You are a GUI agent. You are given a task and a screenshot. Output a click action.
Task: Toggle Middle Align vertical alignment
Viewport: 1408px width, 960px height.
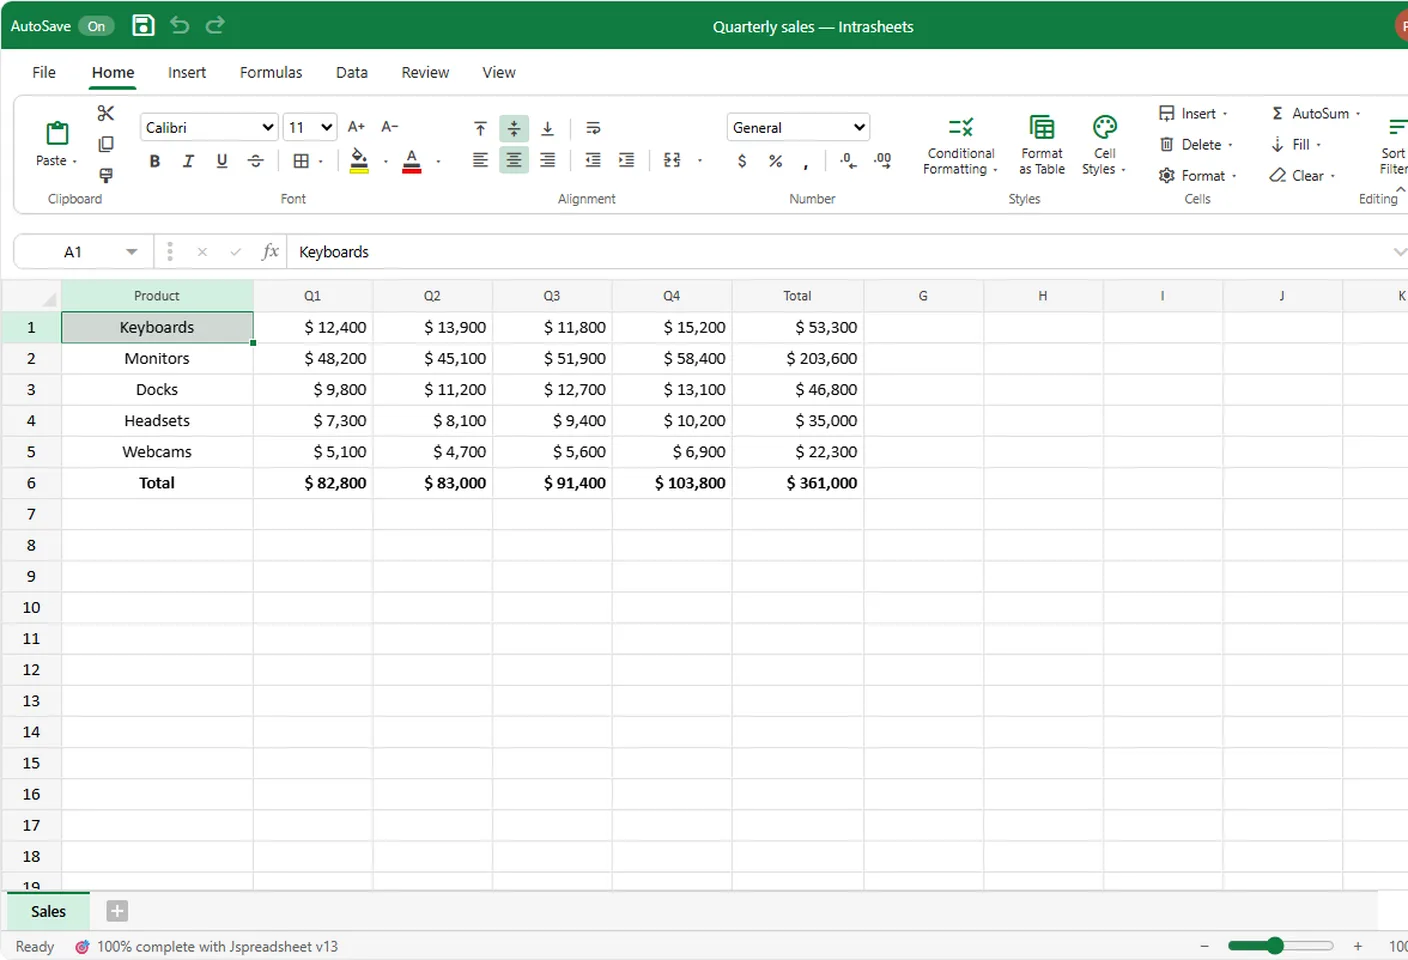(x=514, y=128)
